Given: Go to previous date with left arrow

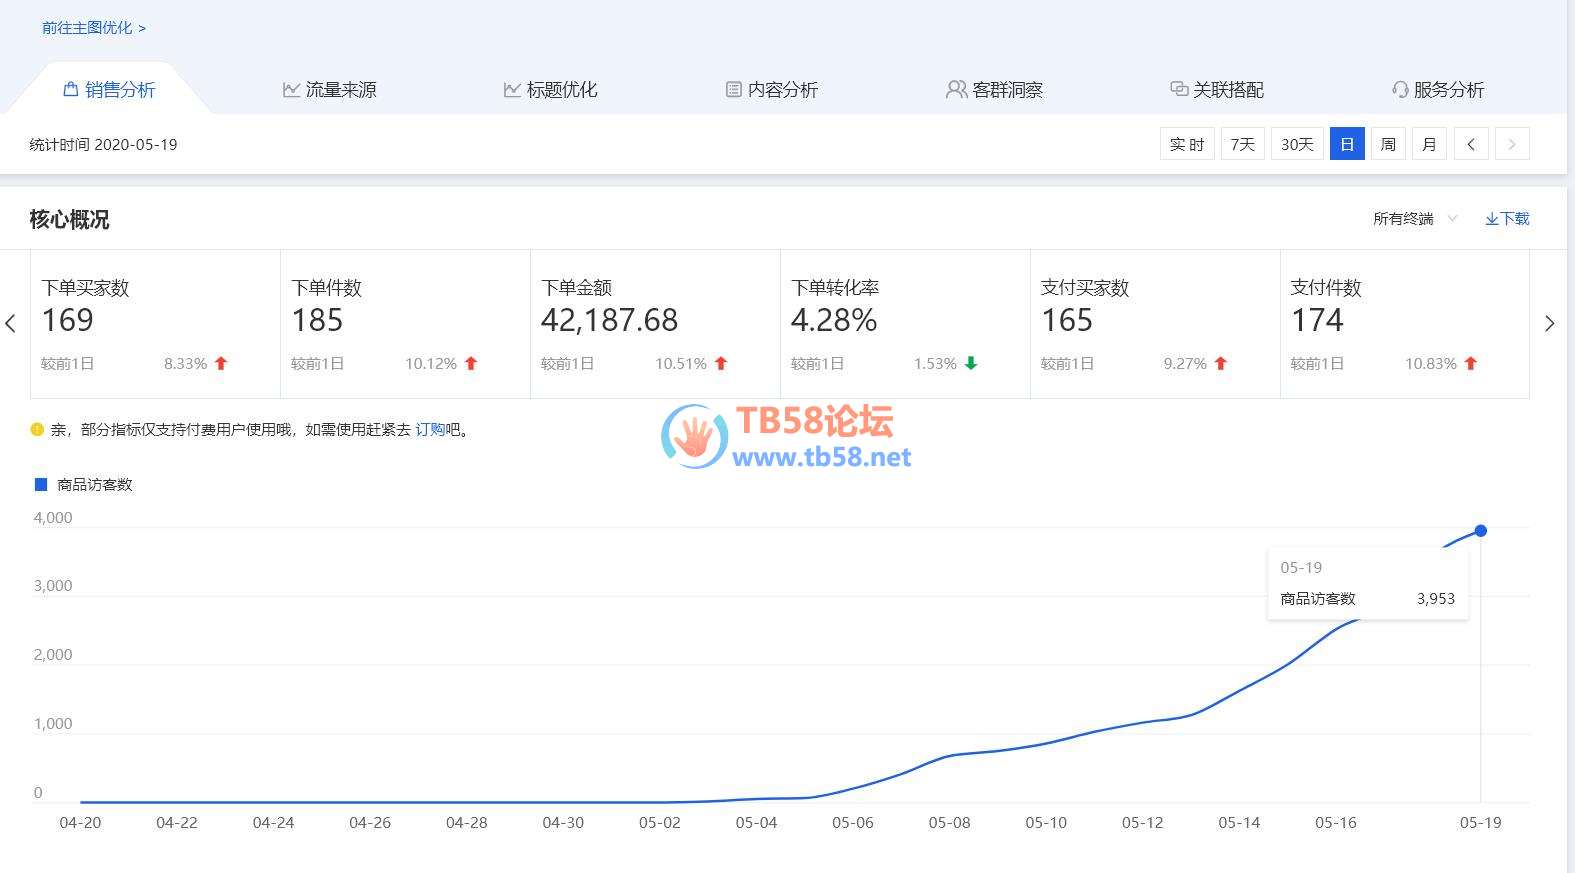Looking at the screenshot, I should click(1471, 144).
